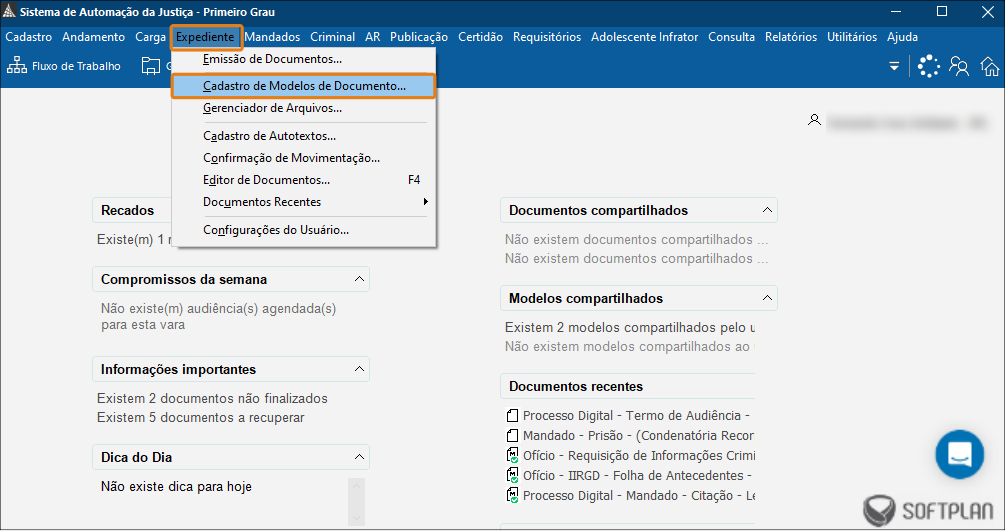Select Gerenciador de Arquivos entry
The height and width of the screenshot is (531, 1005).
[x=304, y=108]
